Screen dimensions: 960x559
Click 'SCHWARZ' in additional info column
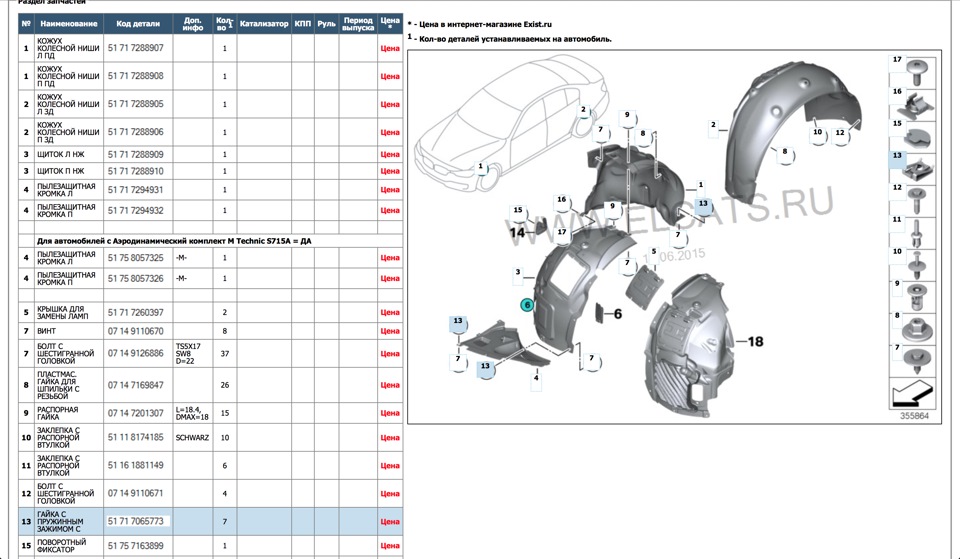[192, 438]
